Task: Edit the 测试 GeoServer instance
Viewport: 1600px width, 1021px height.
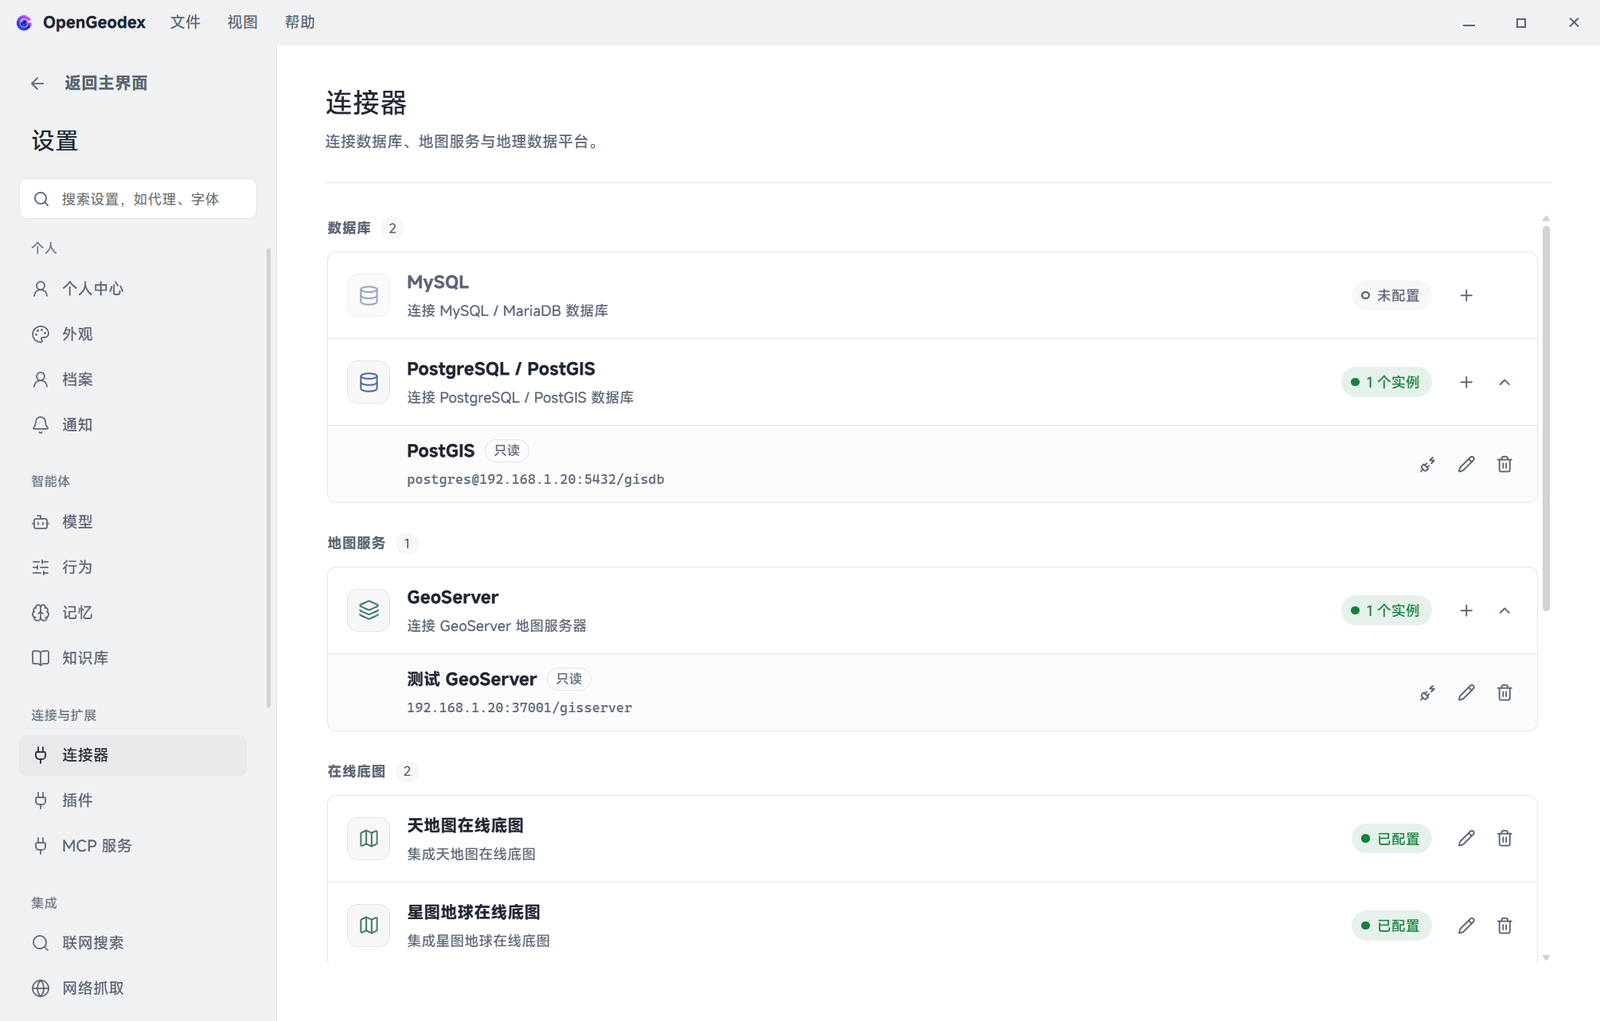Action: 1466,692
